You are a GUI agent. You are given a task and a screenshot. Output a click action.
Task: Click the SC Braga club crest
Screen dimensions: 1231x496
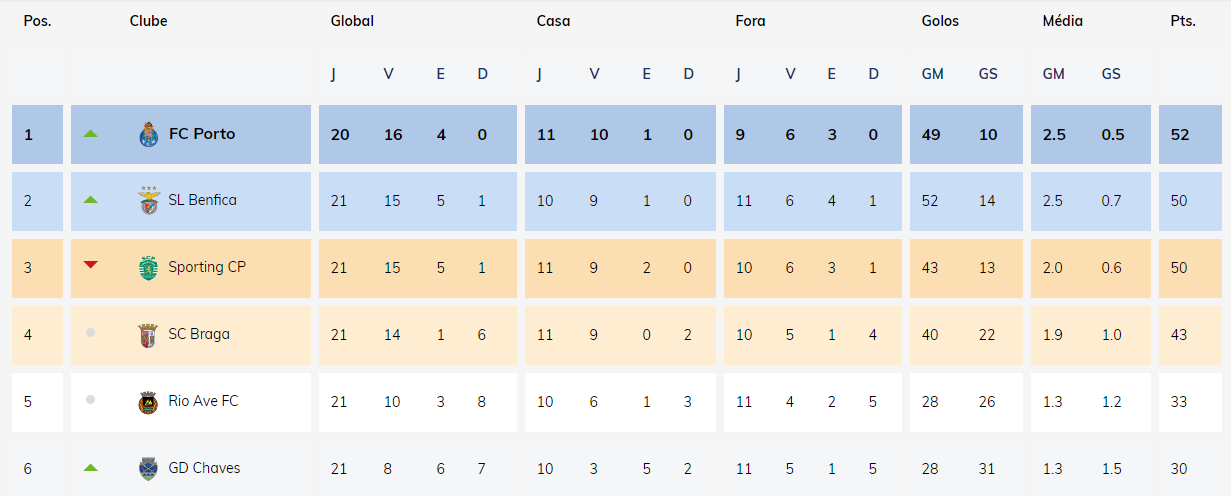click(148, 335)
